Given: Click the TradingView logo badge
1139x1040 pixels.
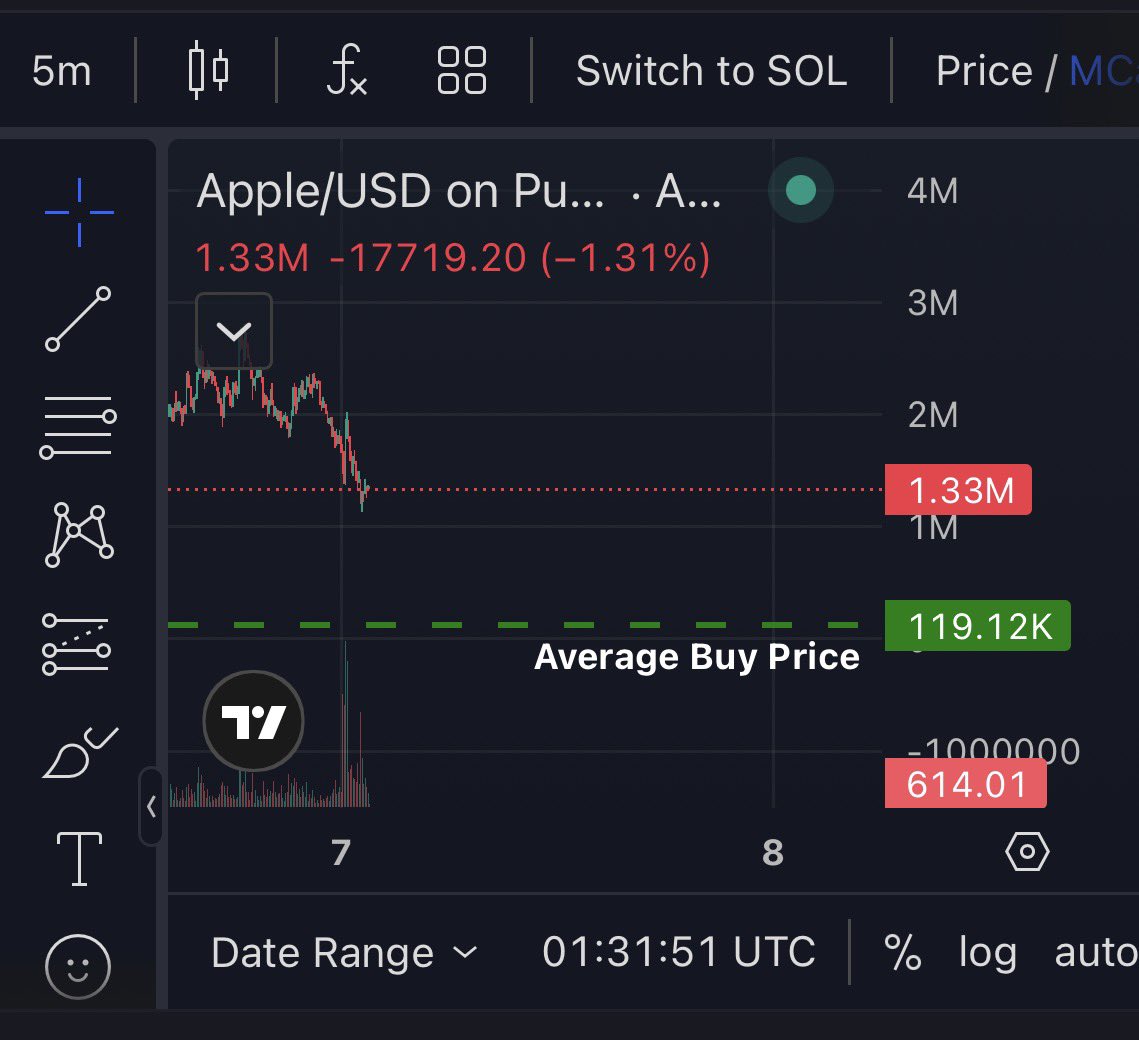Looking at the screenshot, I should coord(254,721).
